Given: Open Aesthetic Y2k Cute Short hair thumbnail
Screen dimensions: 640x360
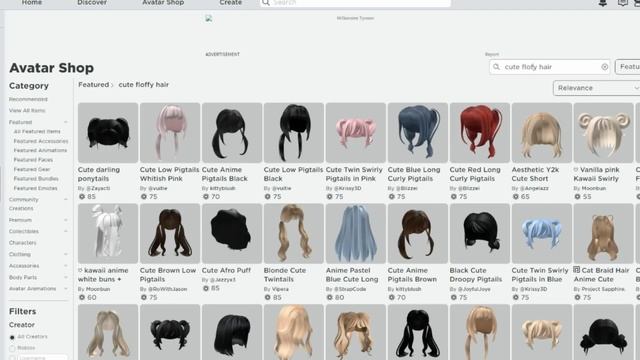Looking at the screenshot, I should click(542, 133).
